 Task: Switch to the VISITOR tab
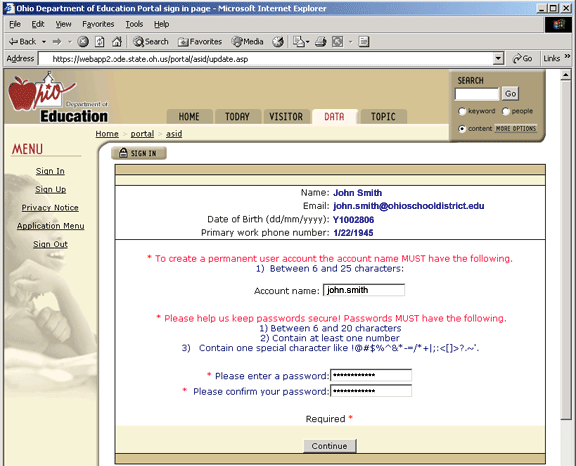pos(286,117)
